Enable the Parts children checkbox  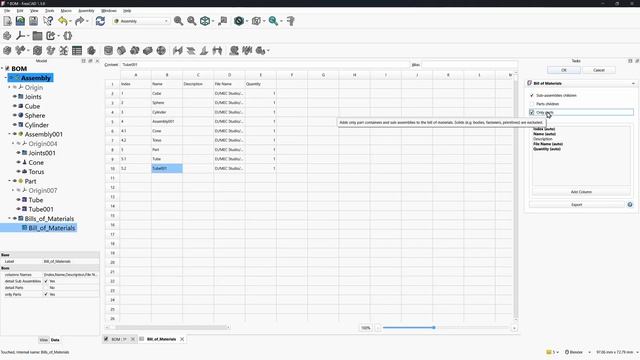tap(531, 104)
